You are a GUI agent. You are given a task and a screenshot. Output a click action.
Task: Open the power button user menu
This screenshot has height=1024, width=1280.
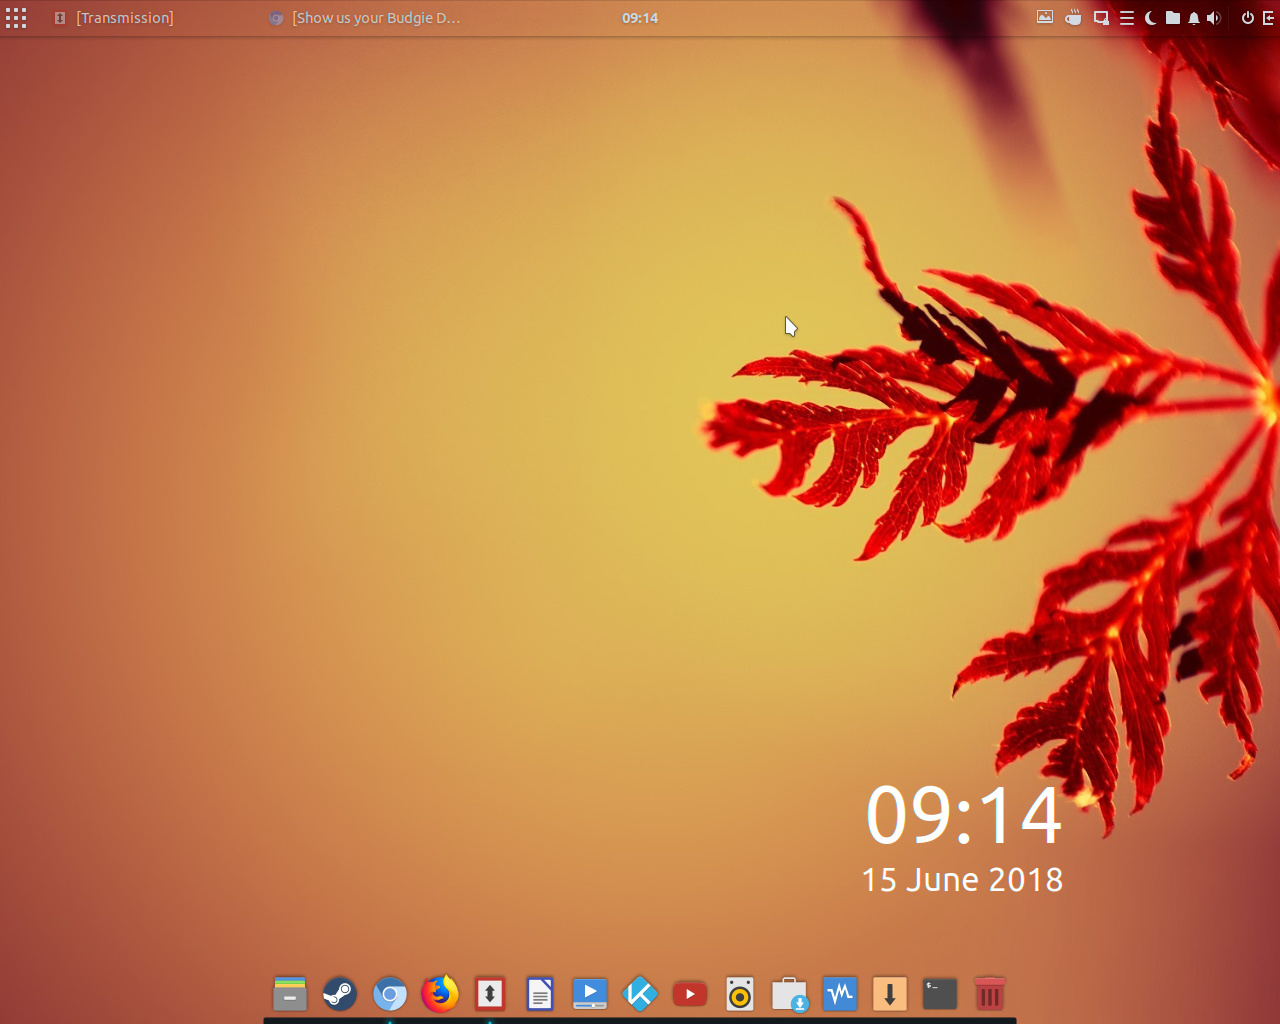tap(1248, 18)
